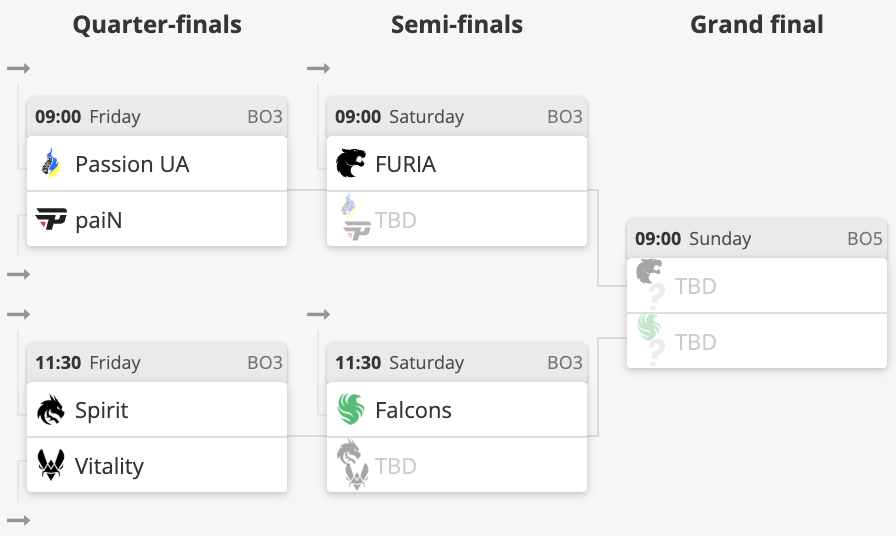
Task: Open 09:00 Sunday BO5 grand final header
Action: (757, 239)
